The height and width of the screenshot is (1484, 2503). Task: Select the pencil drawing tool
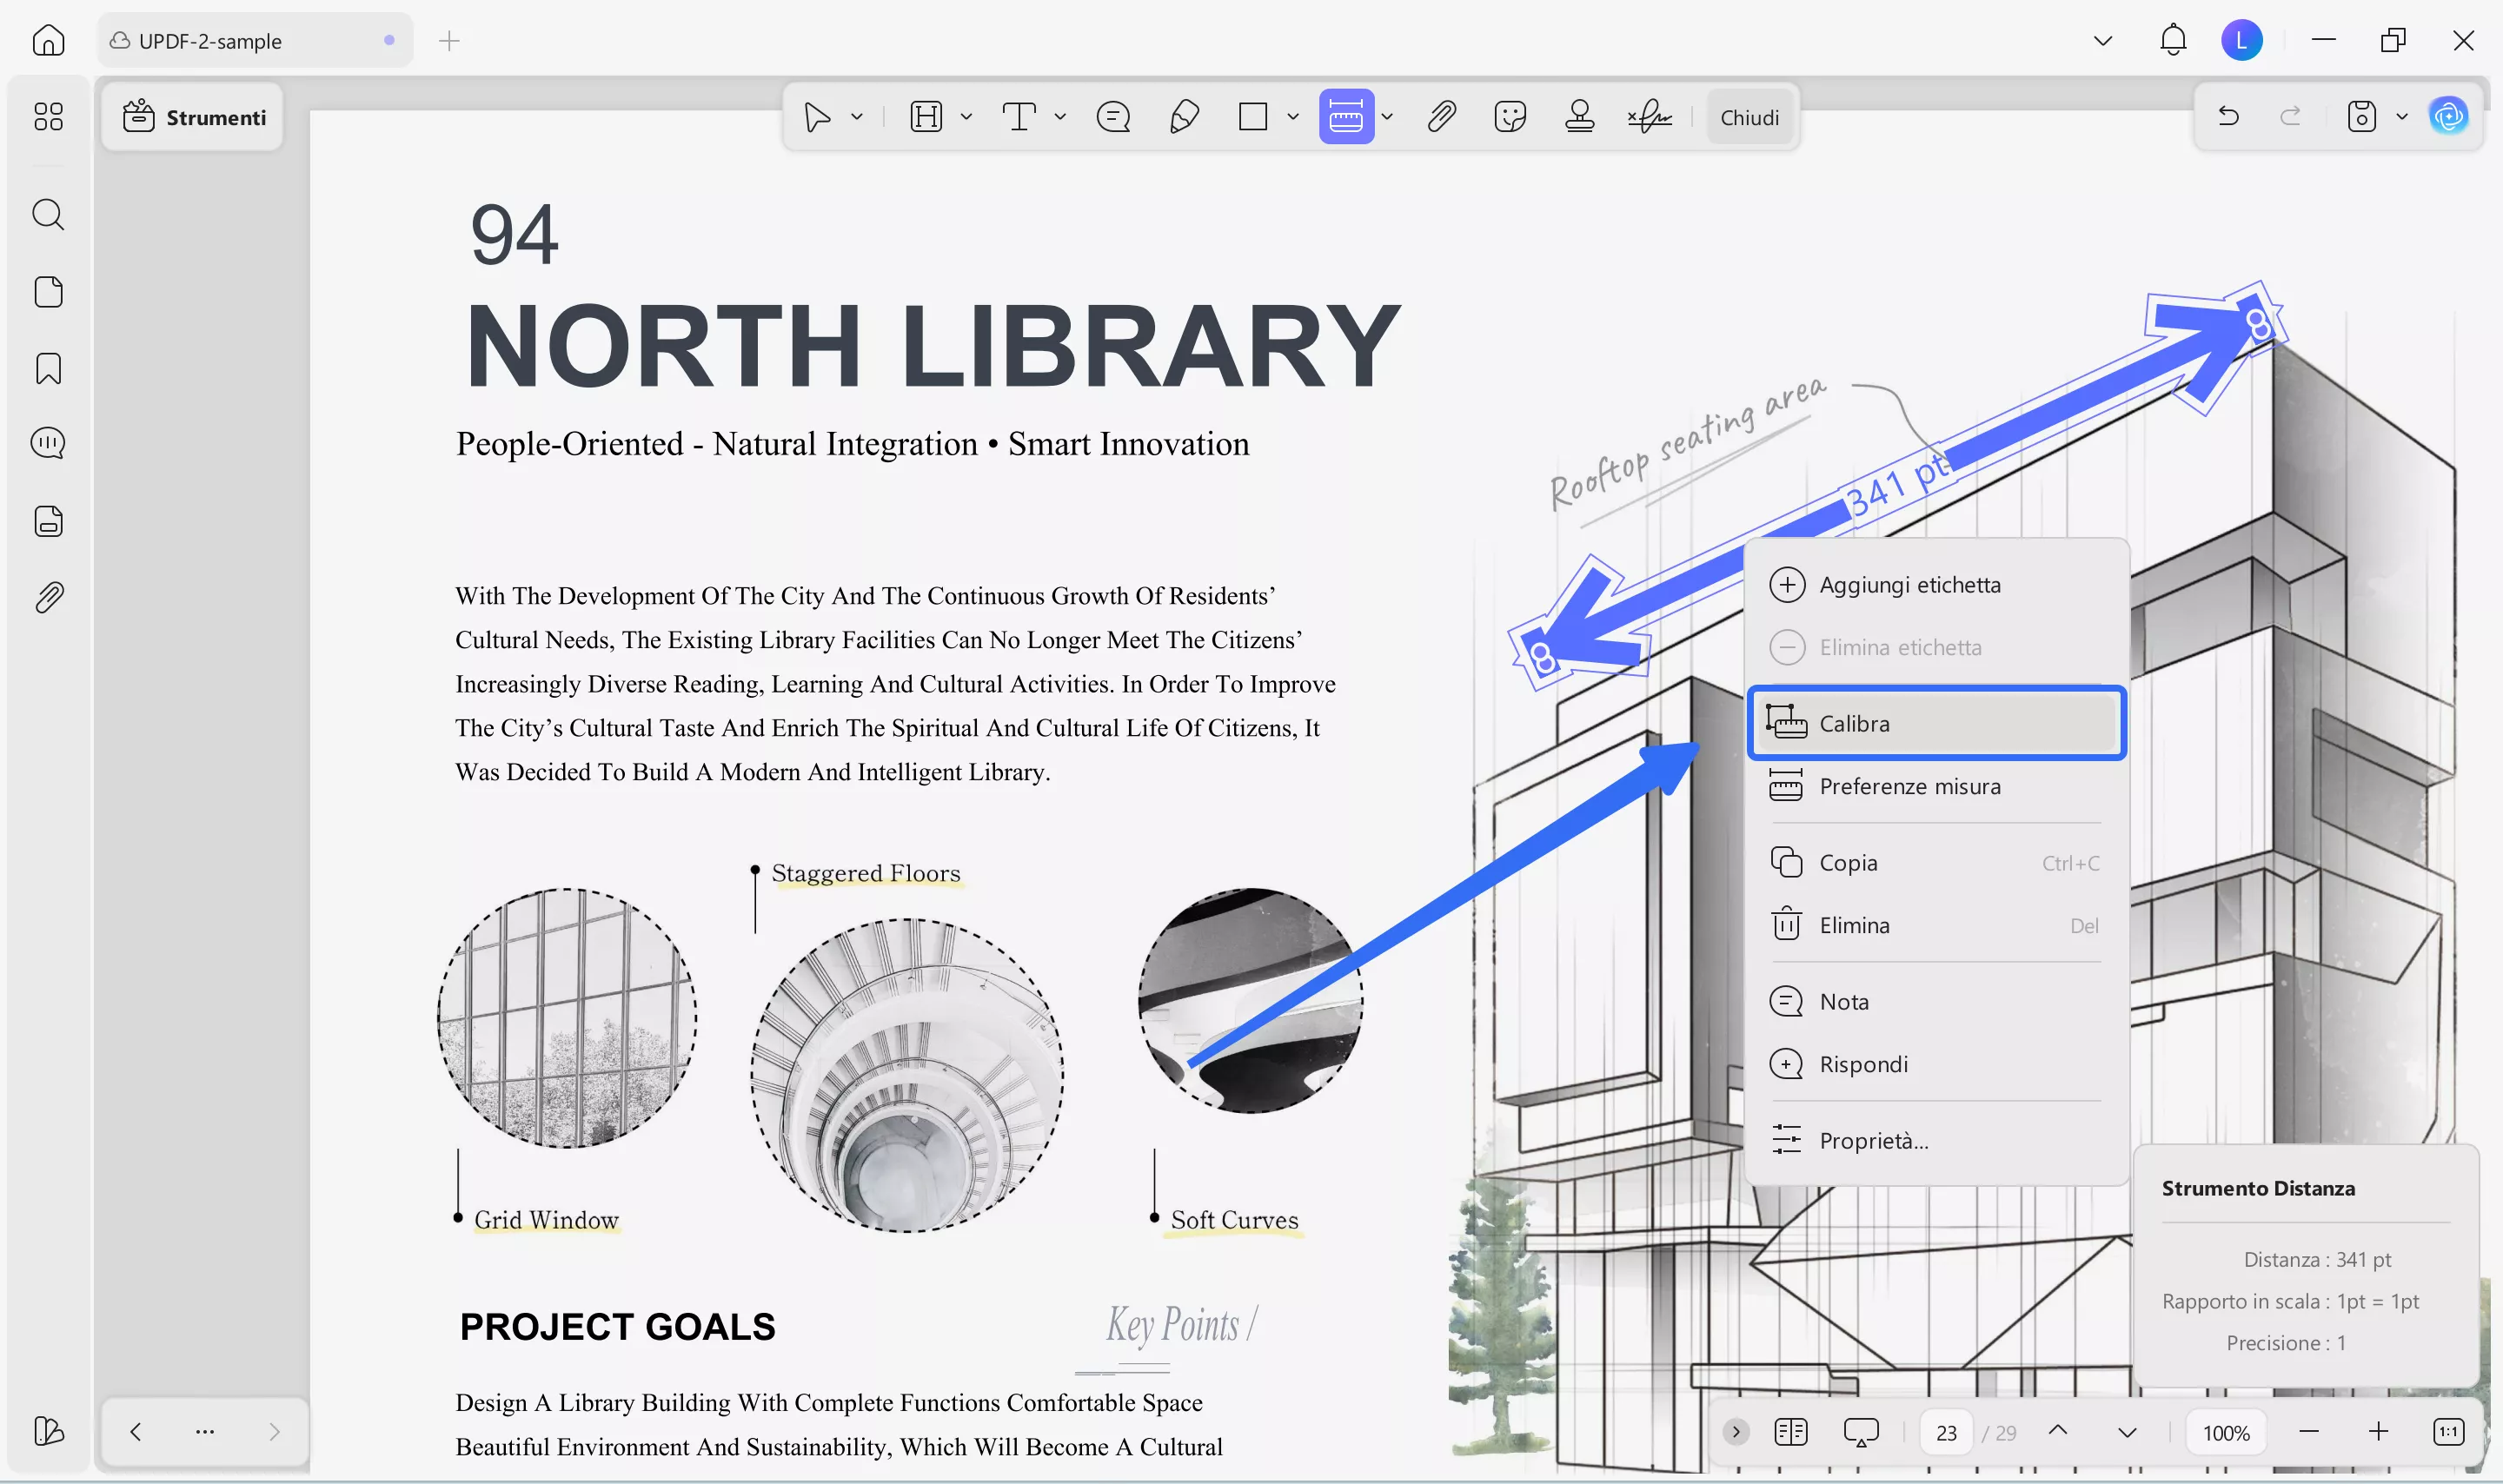pos(1183,117)
